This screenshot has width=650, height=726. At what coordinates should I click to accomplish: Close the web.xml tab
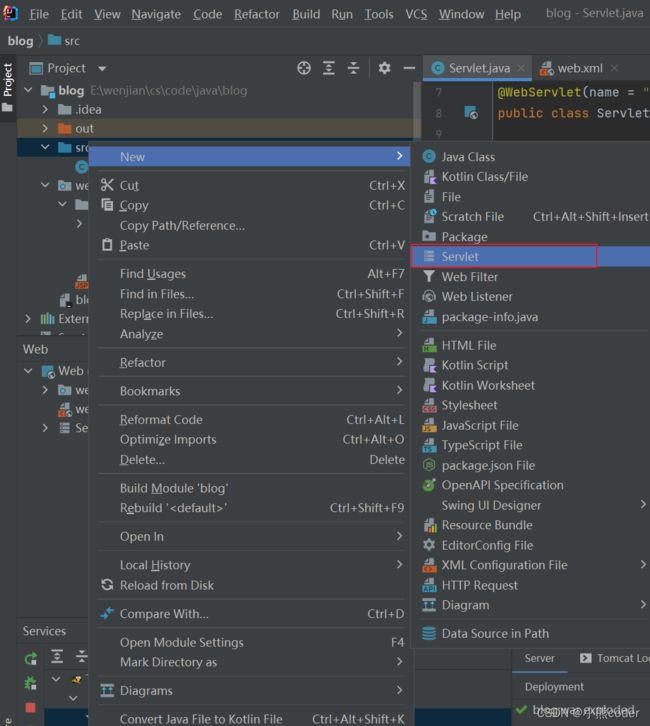(x=614, y=68)
